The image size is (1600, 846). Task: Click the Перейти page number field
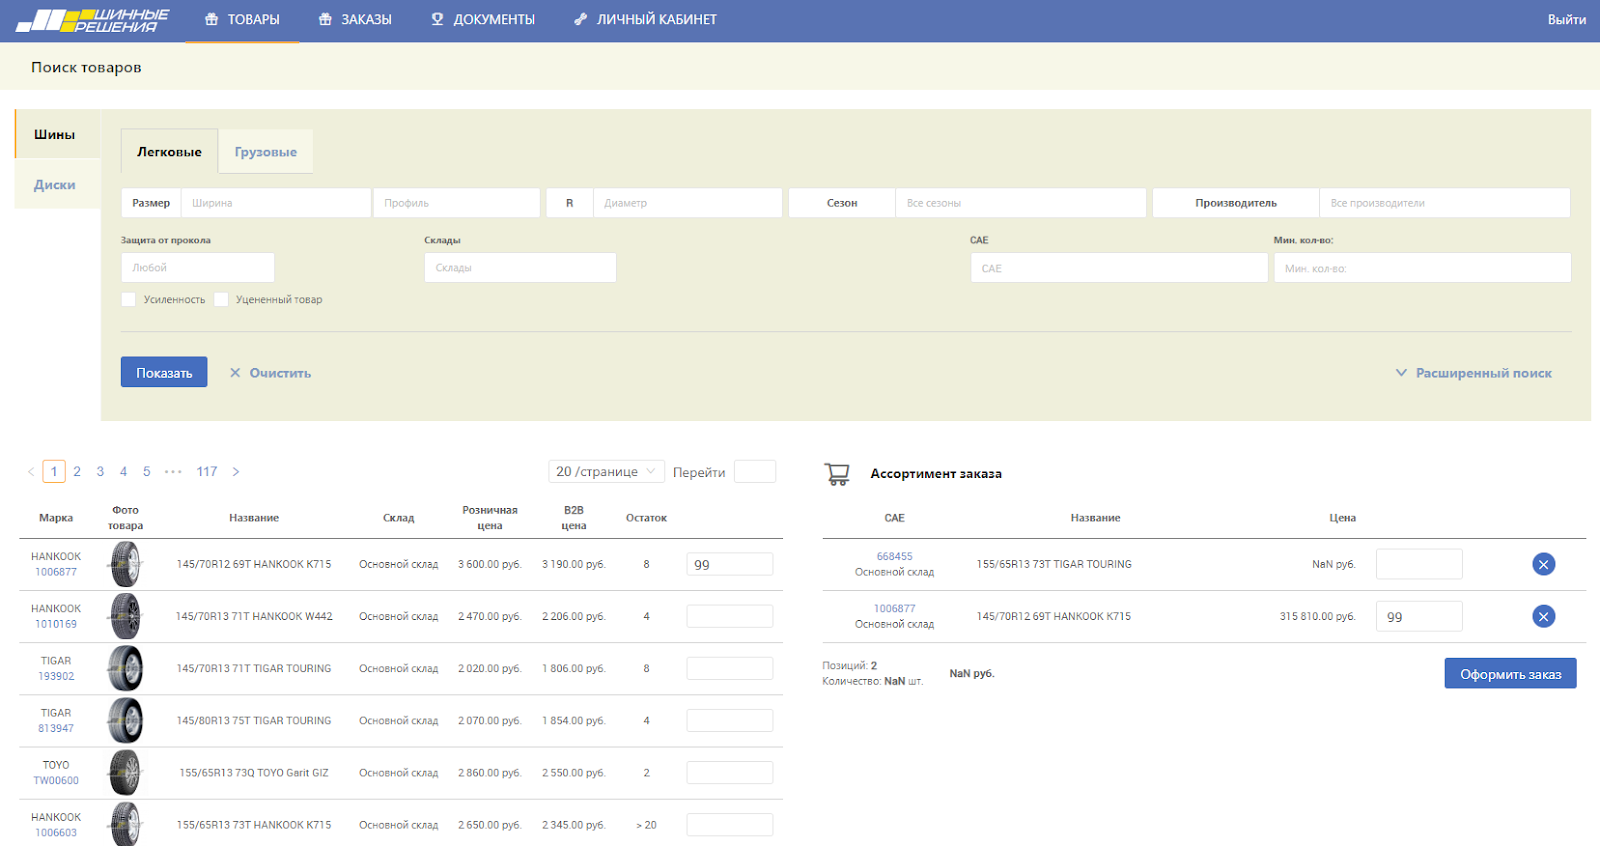pos(755,471)
